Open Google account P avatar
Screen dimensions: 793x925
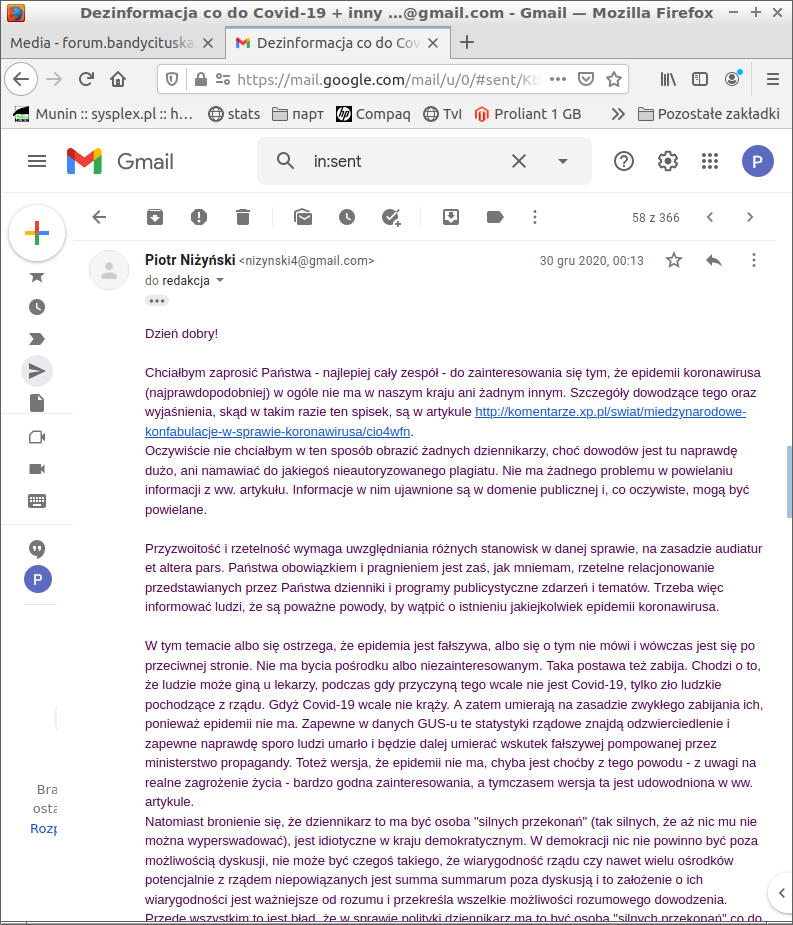tap(758, 161)
